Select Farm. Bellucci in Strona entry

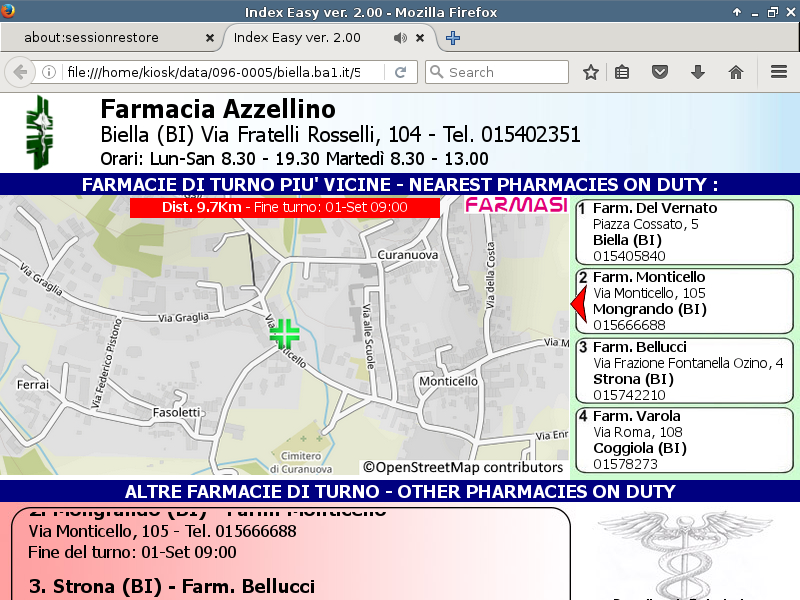click(x=684, y=370)
